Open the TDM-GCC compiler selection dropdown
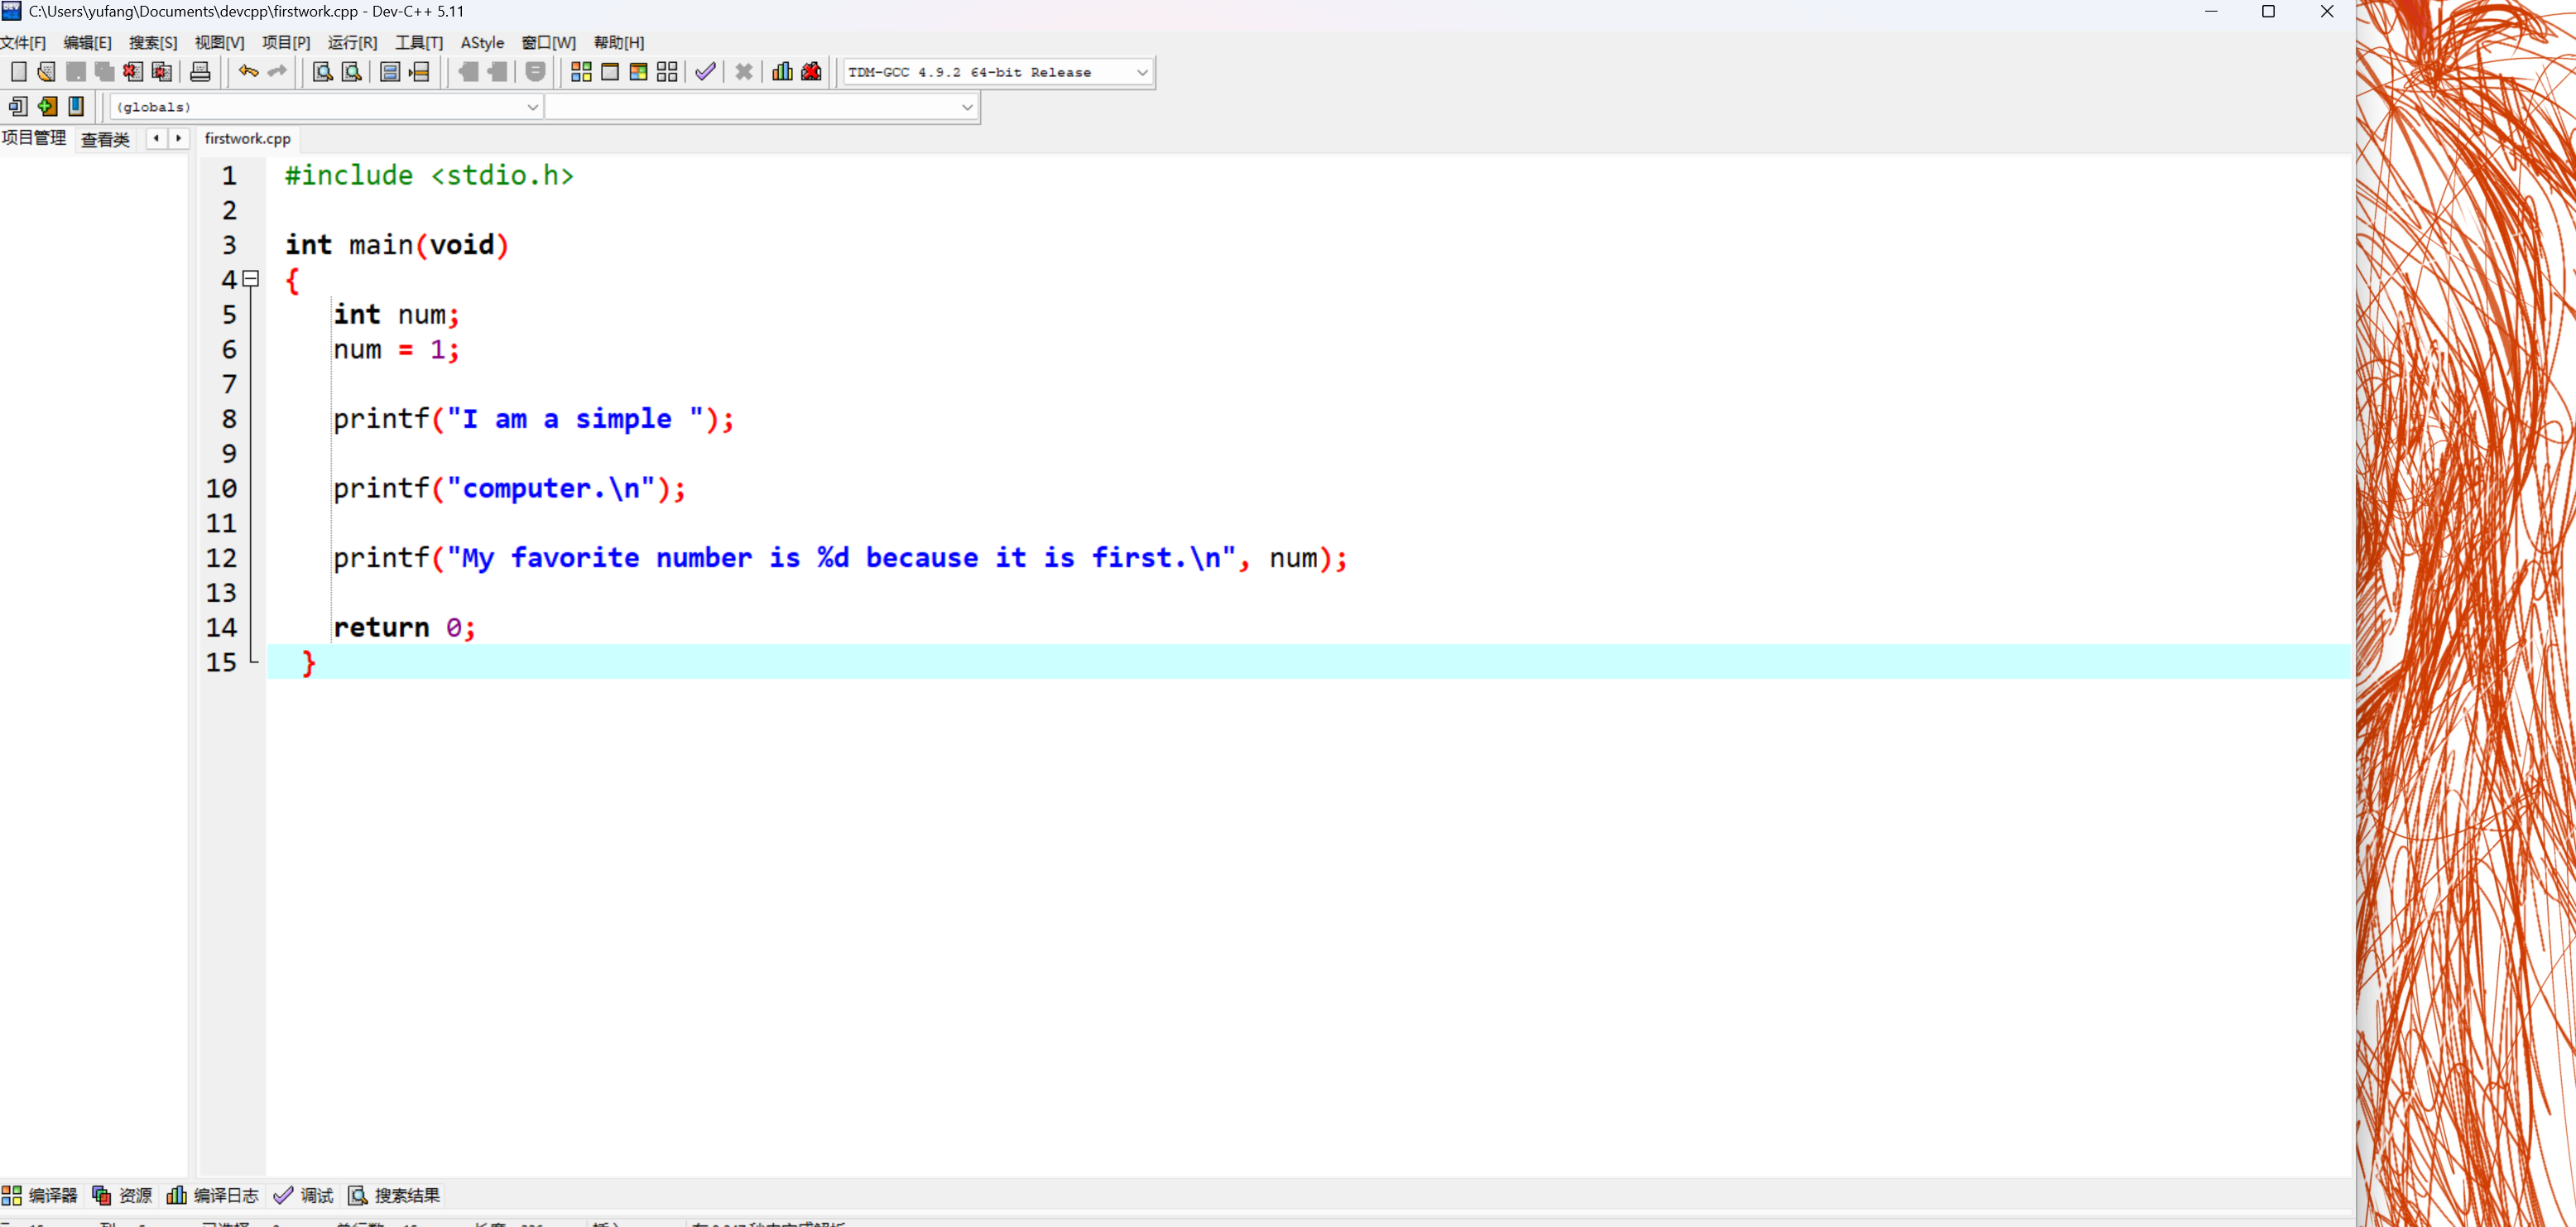 pyautogui.click(x=1142, y=72)
